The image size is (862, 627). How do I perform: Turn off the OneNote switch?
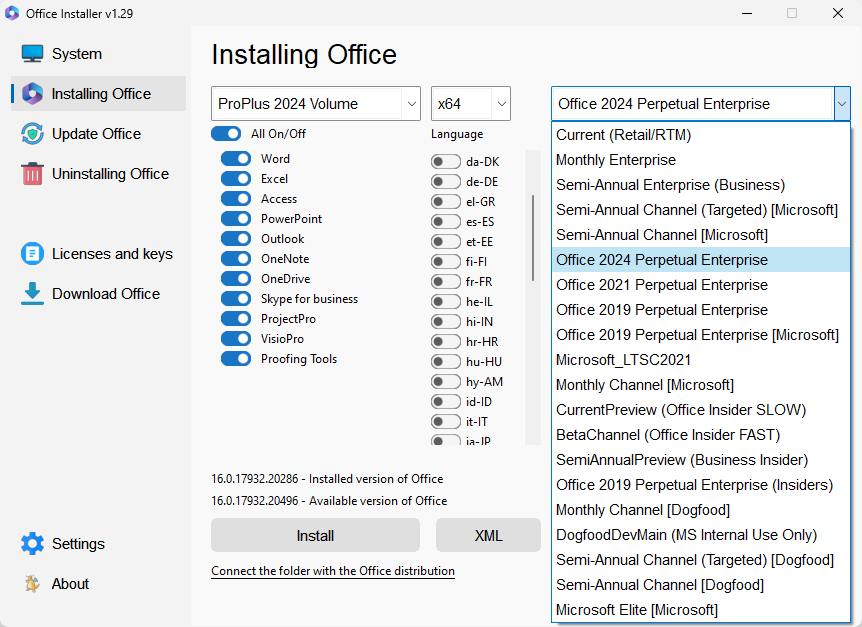tap(236, 258)
